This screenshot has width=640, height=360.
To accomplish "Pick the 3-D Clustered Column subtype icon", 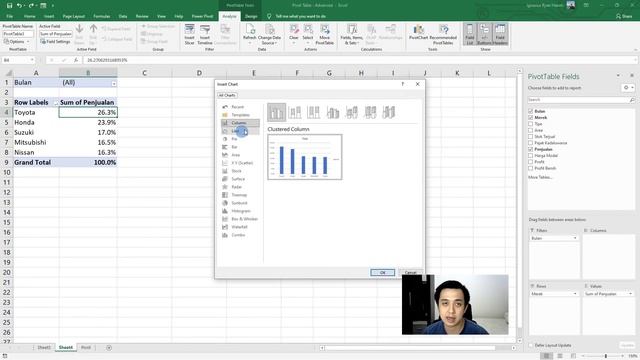I will click(x=333, y=112).
